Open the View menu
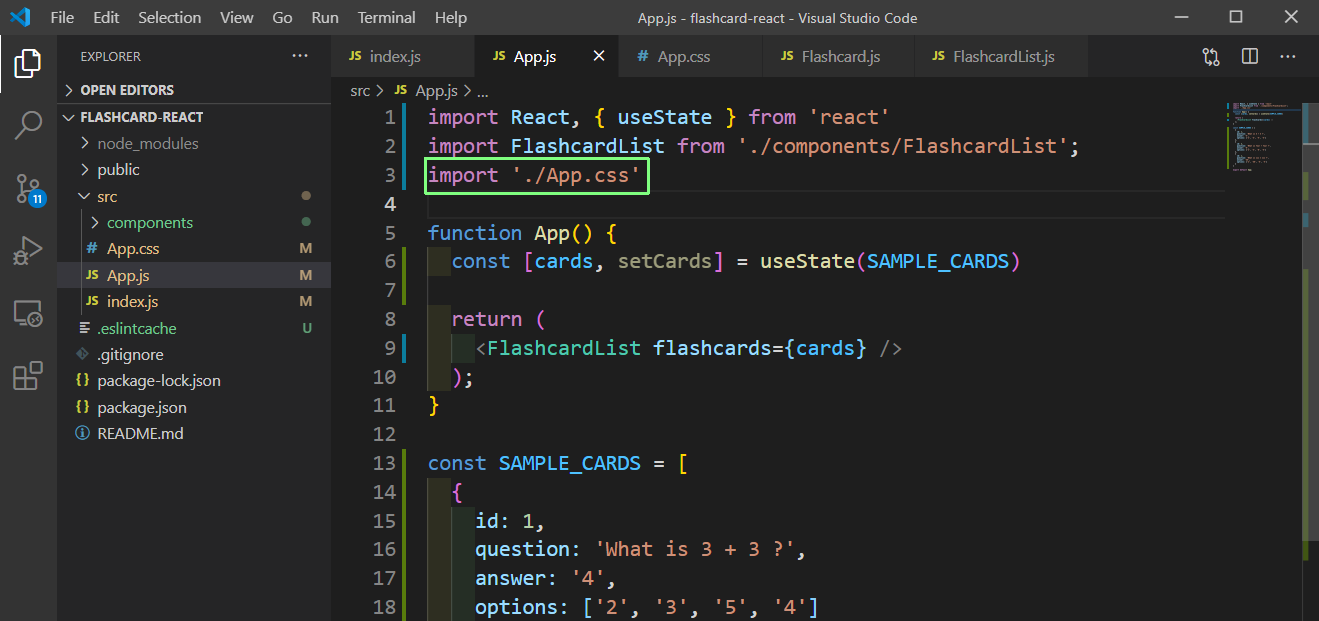The width and height of the screenshot is (1319, 621). [x=236, y=18]
